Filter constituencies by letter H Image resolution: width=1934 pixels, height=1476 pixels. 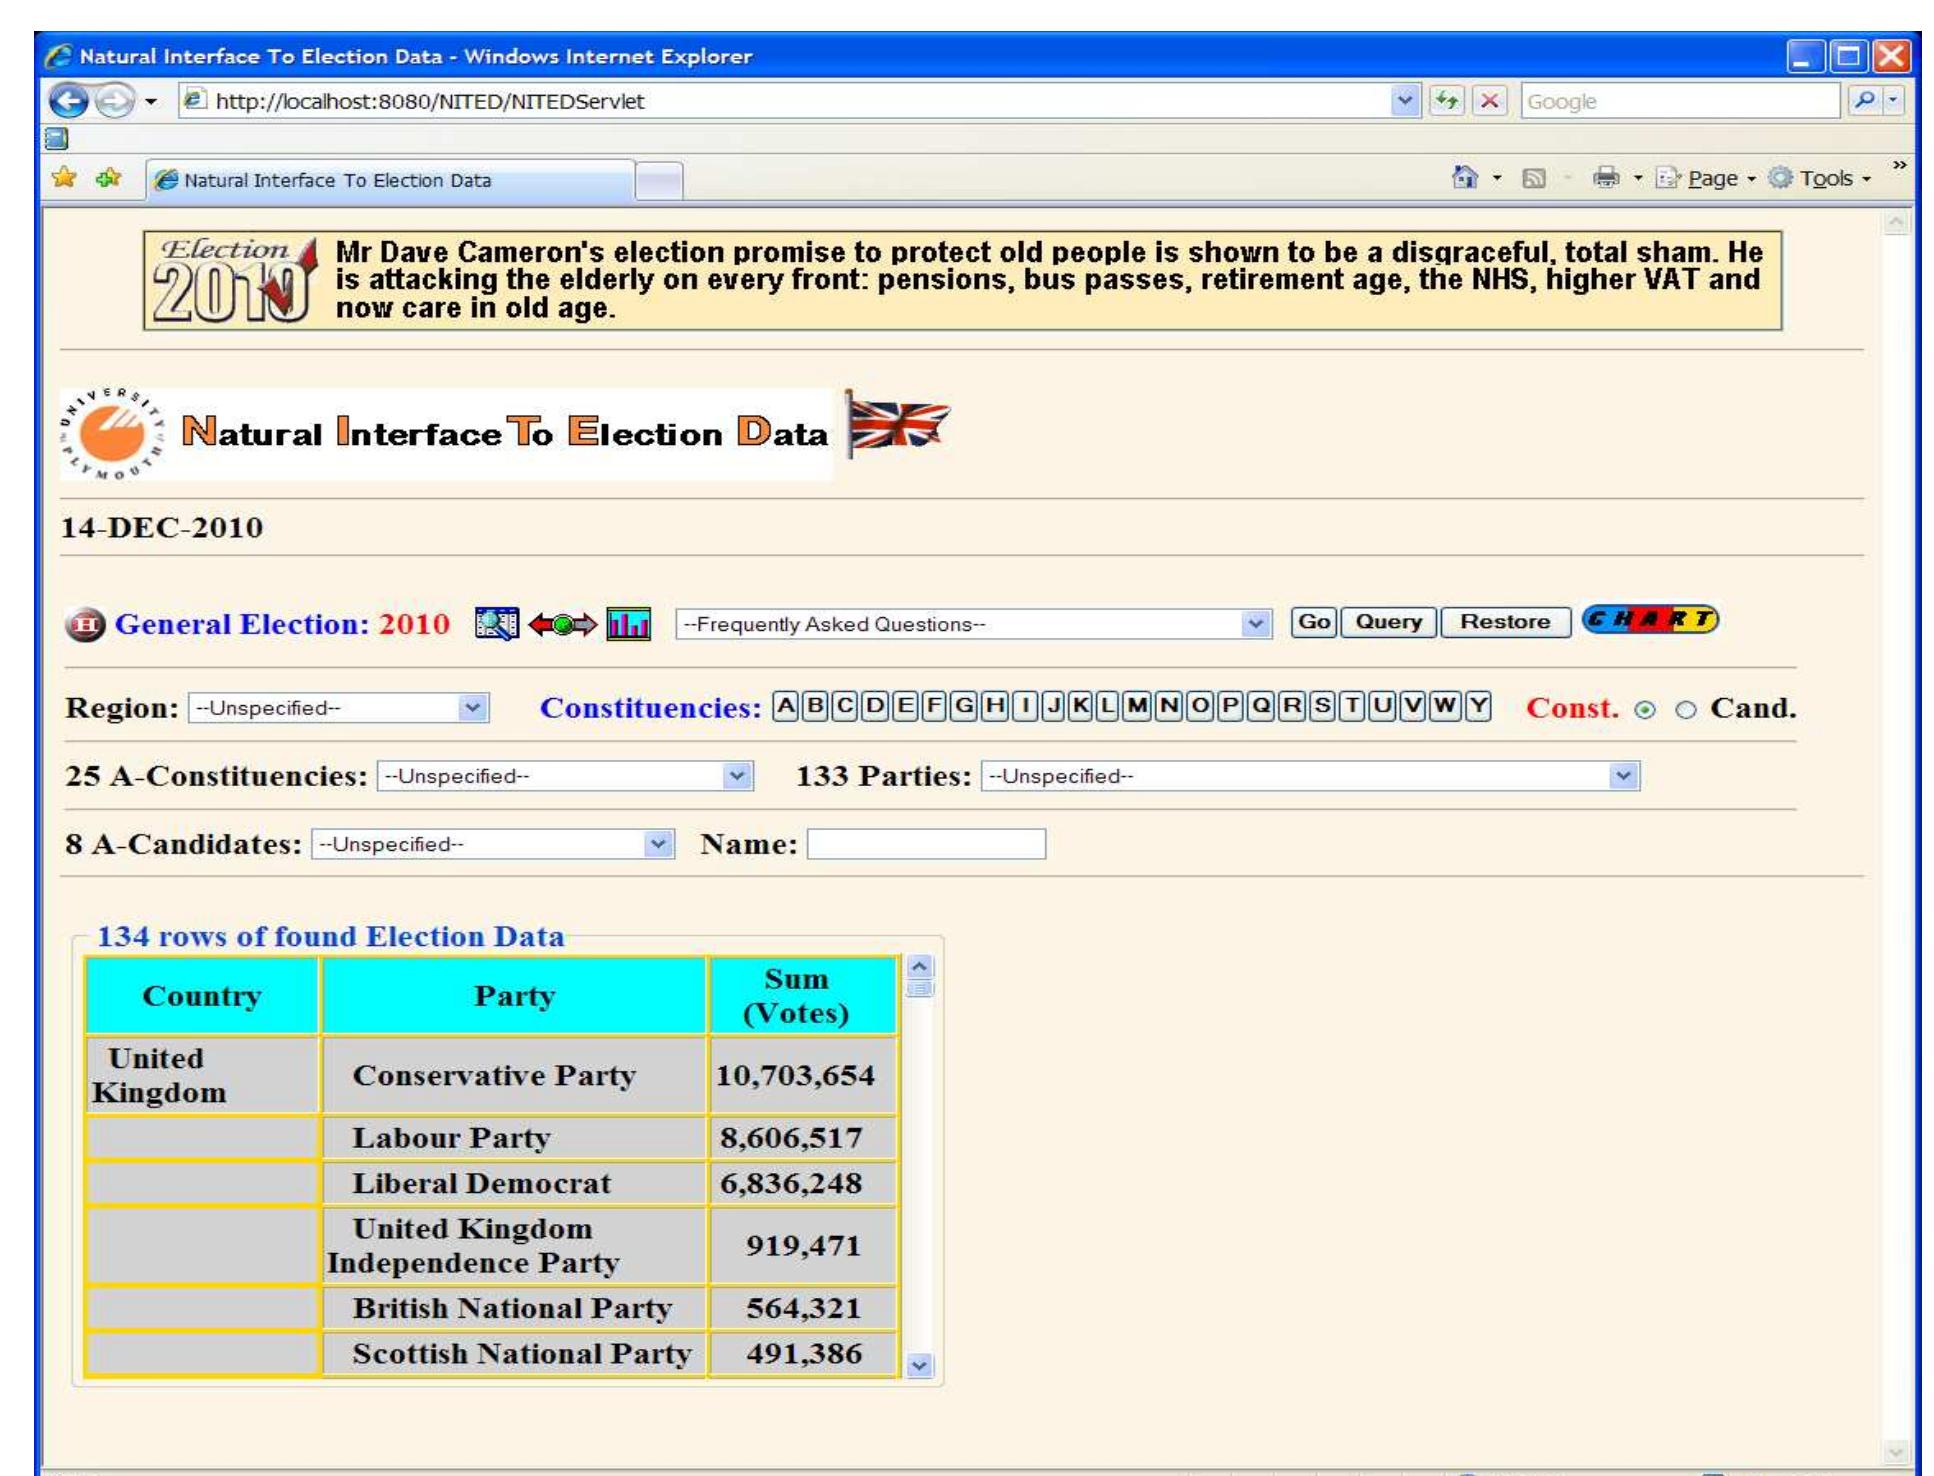coord(995,707)
